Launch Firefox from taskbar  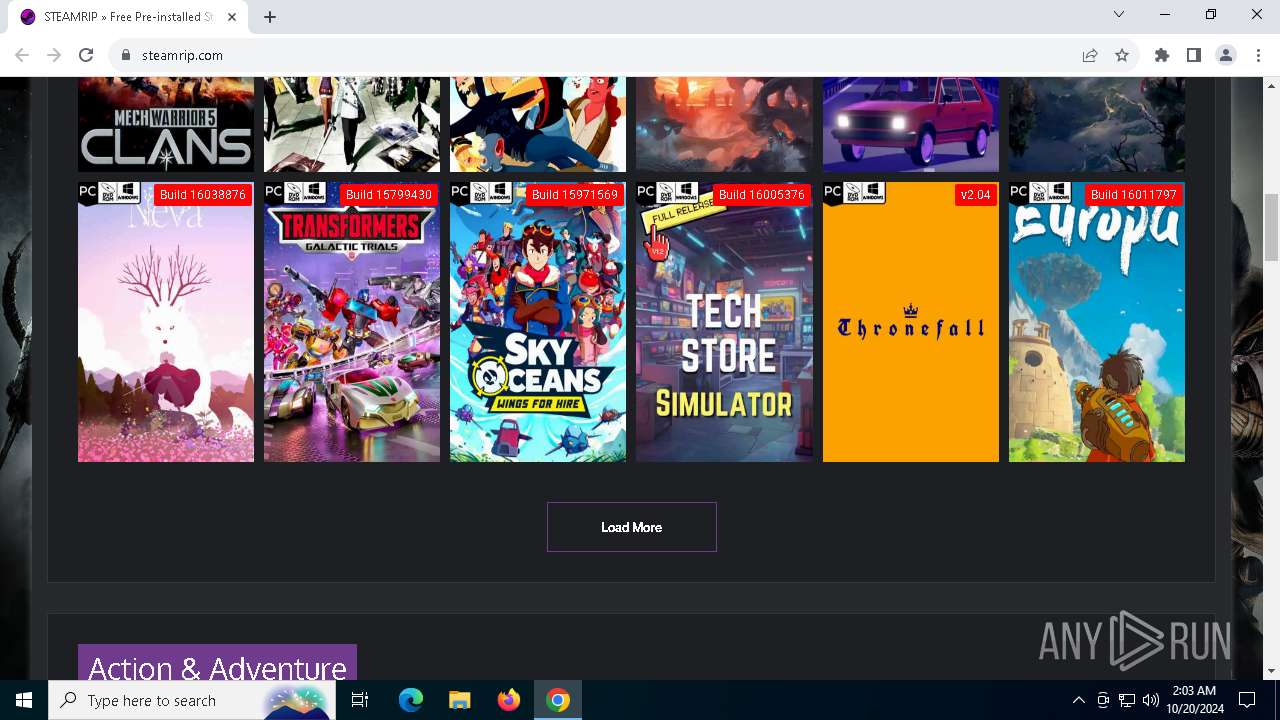click(x=509, y=700)
